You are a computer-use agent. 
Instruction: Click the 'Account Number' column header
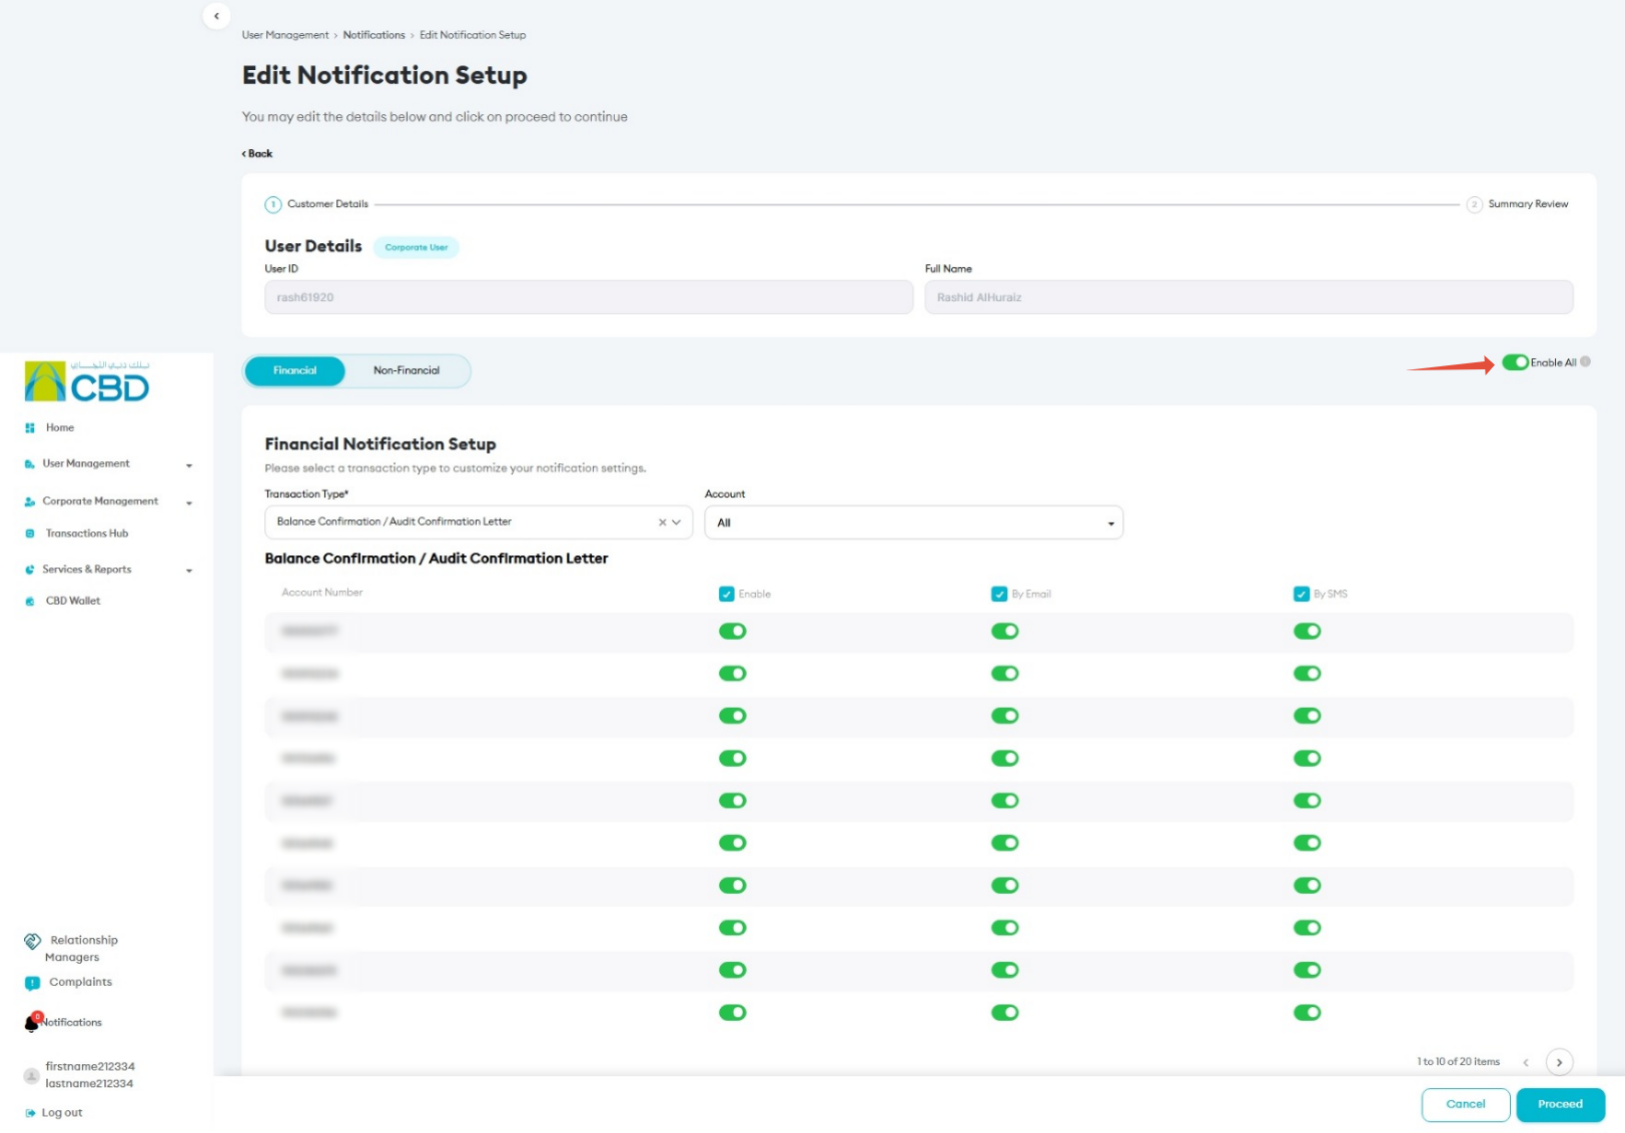[322, 593]
